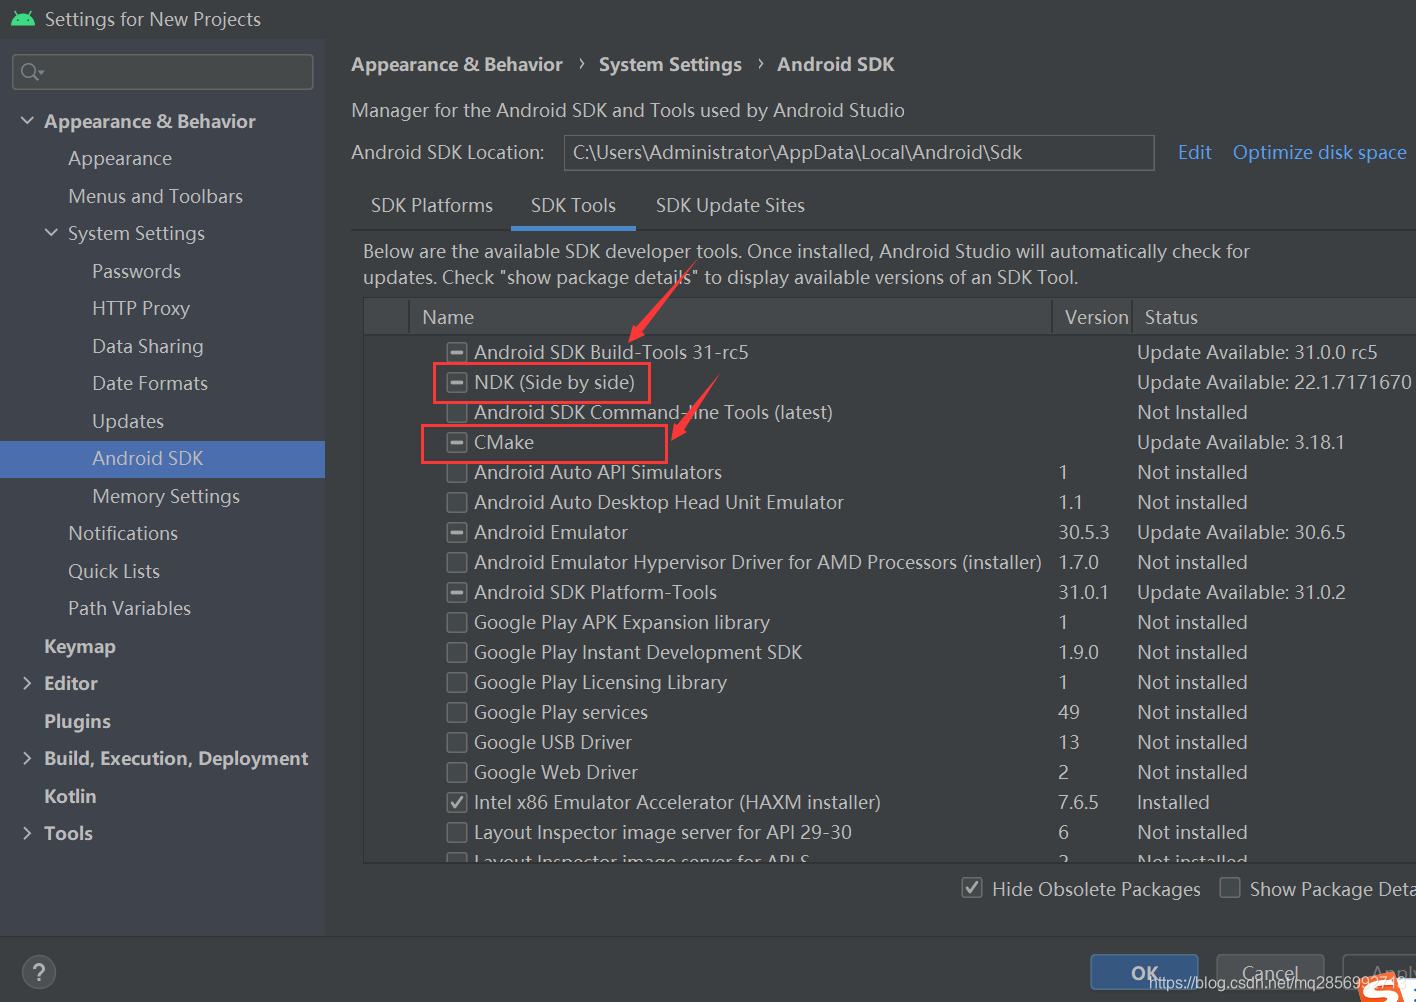Click 'Update Available: 22.1.7171670' status cell
This screenshot has height=1002, width=1416.
tap(1275, 382)
